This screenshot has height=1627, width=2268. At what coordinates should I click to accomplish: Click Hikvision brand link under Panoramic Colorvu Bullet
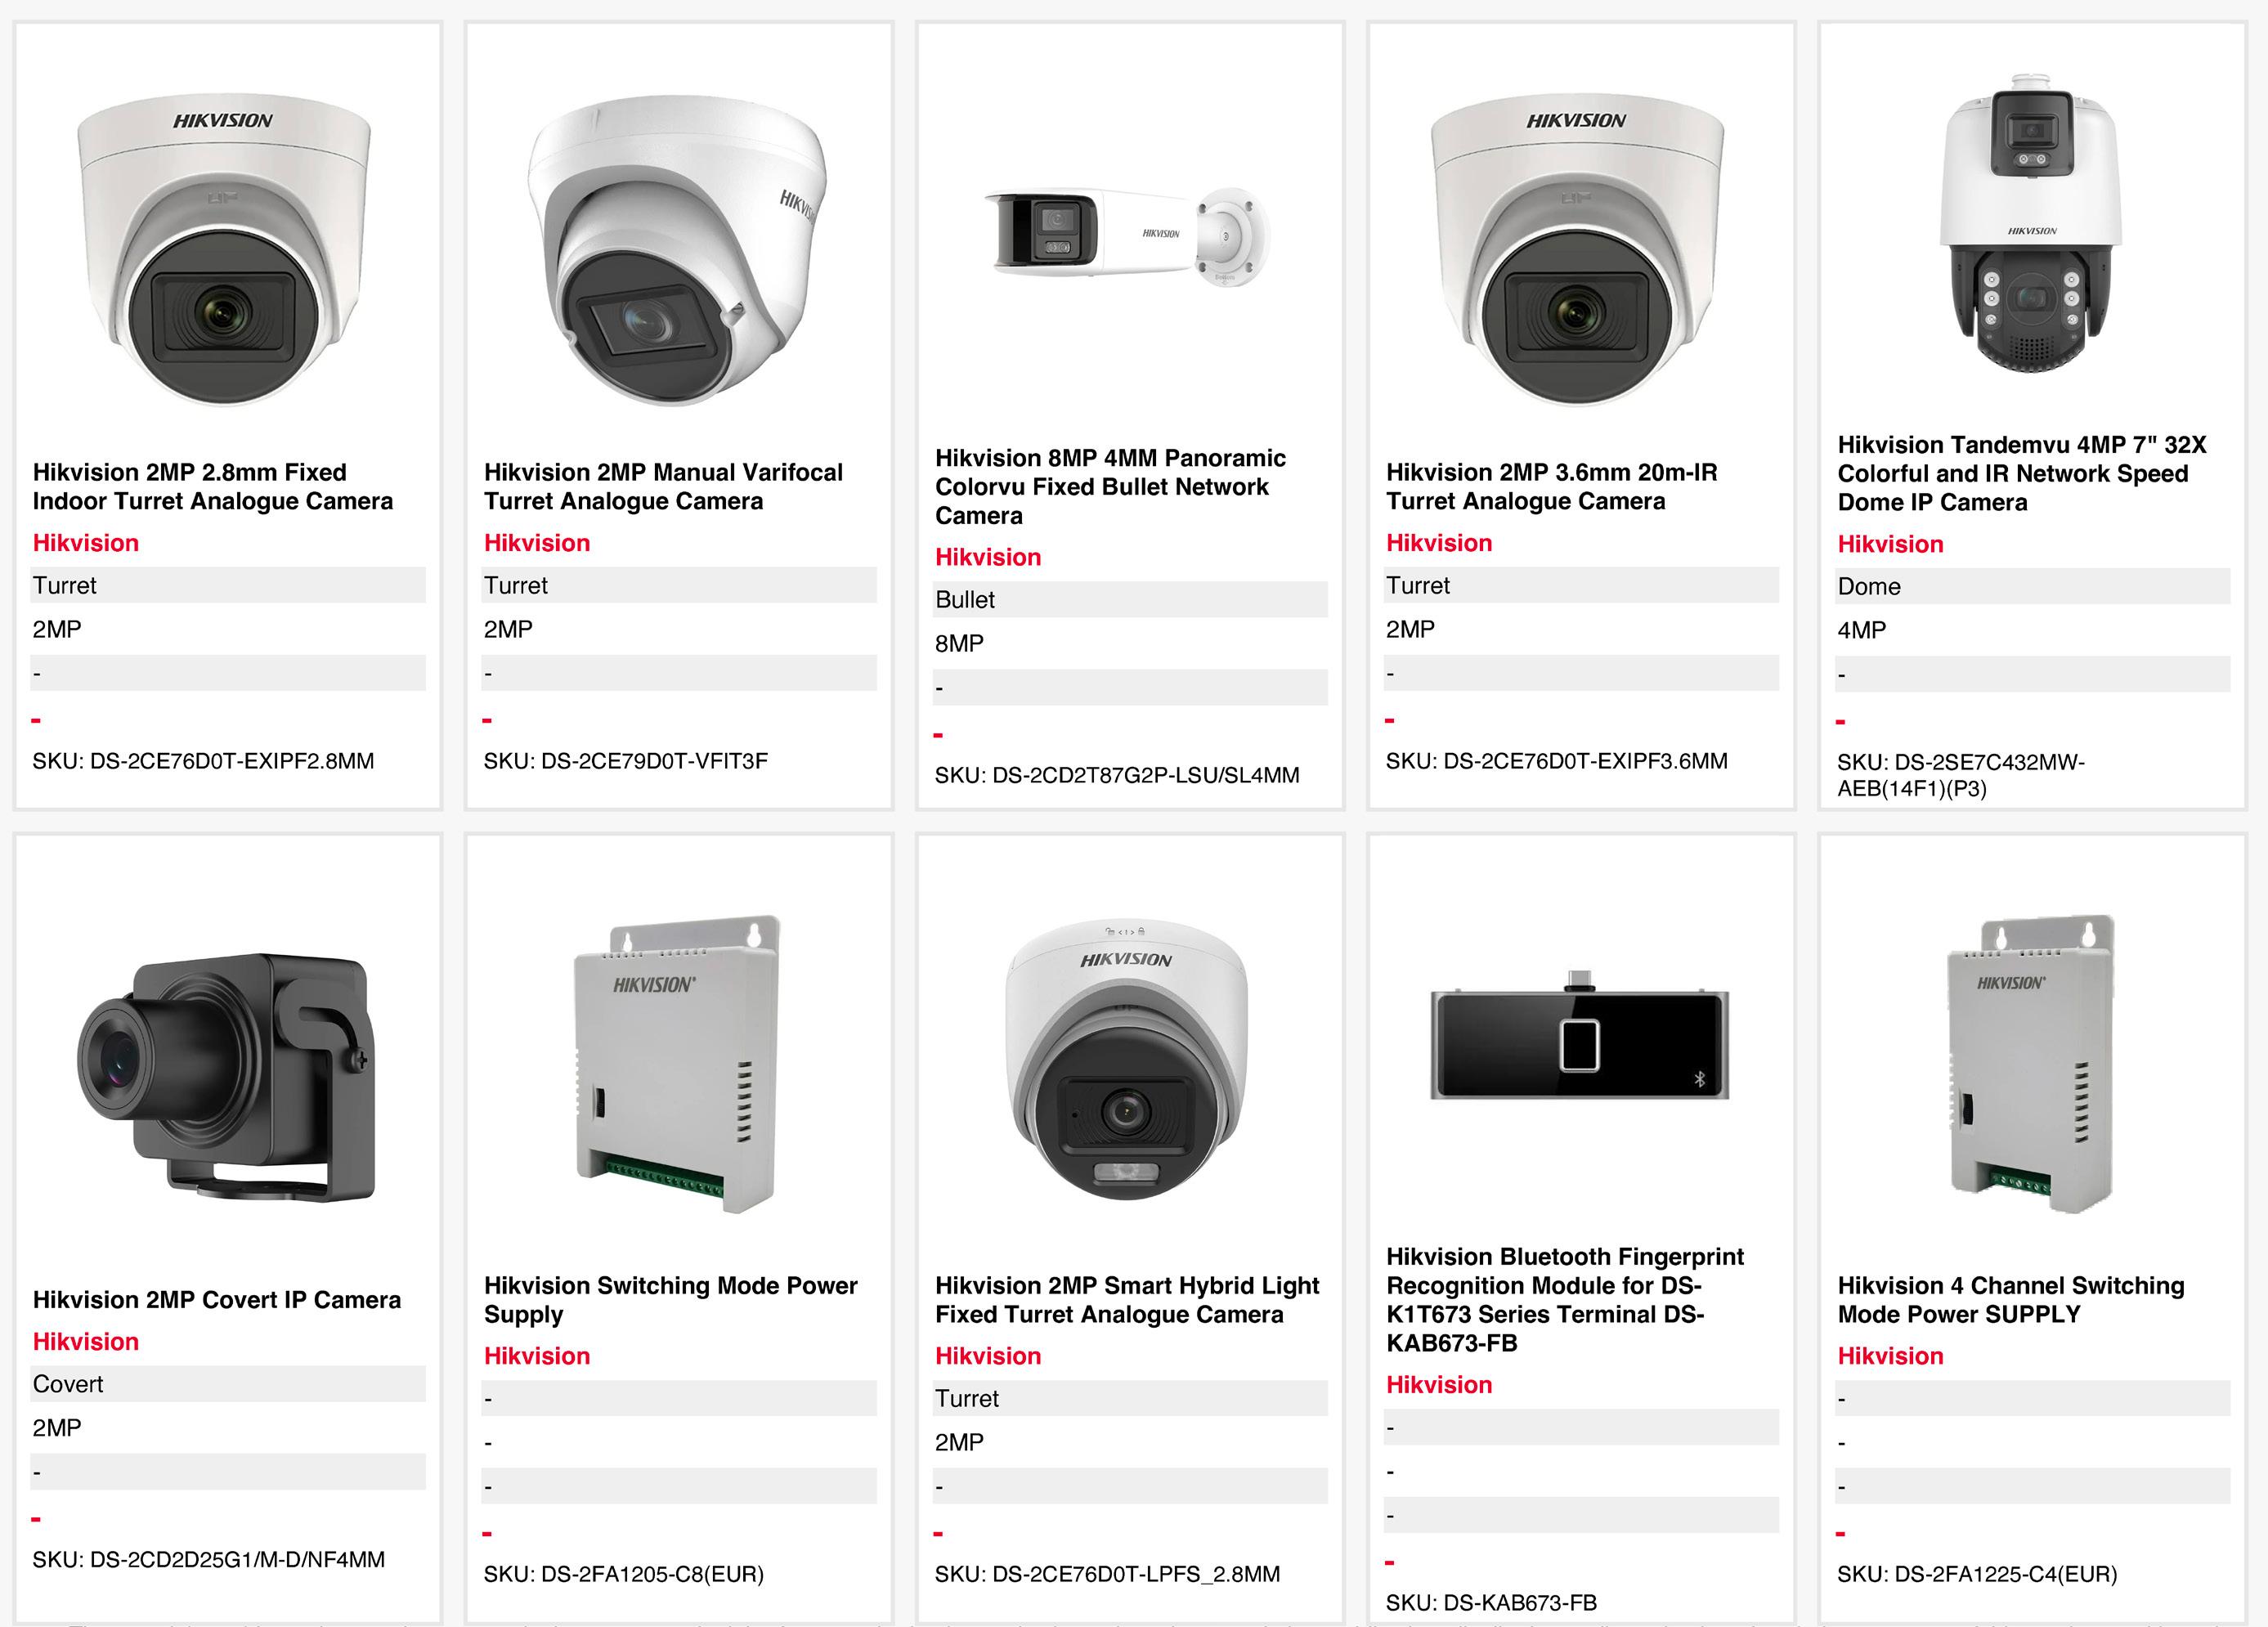coord(988,557)
